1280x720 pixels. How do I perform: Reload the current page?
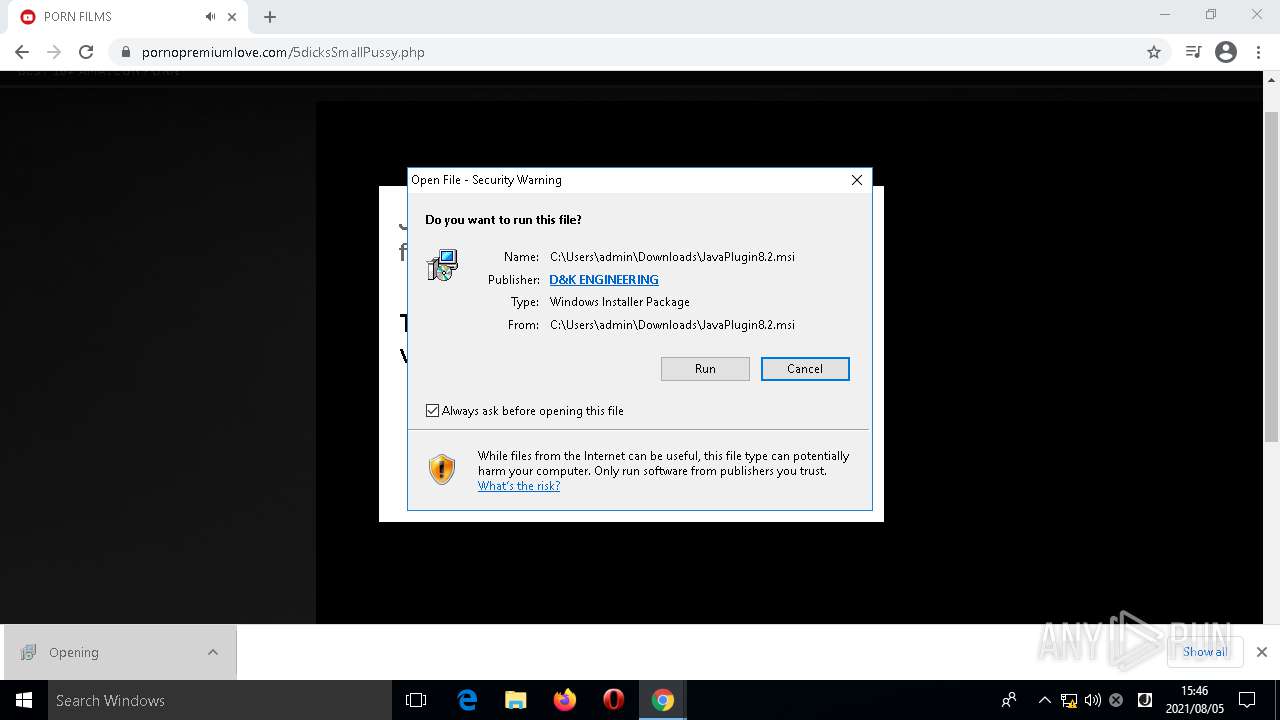point(86,52)
